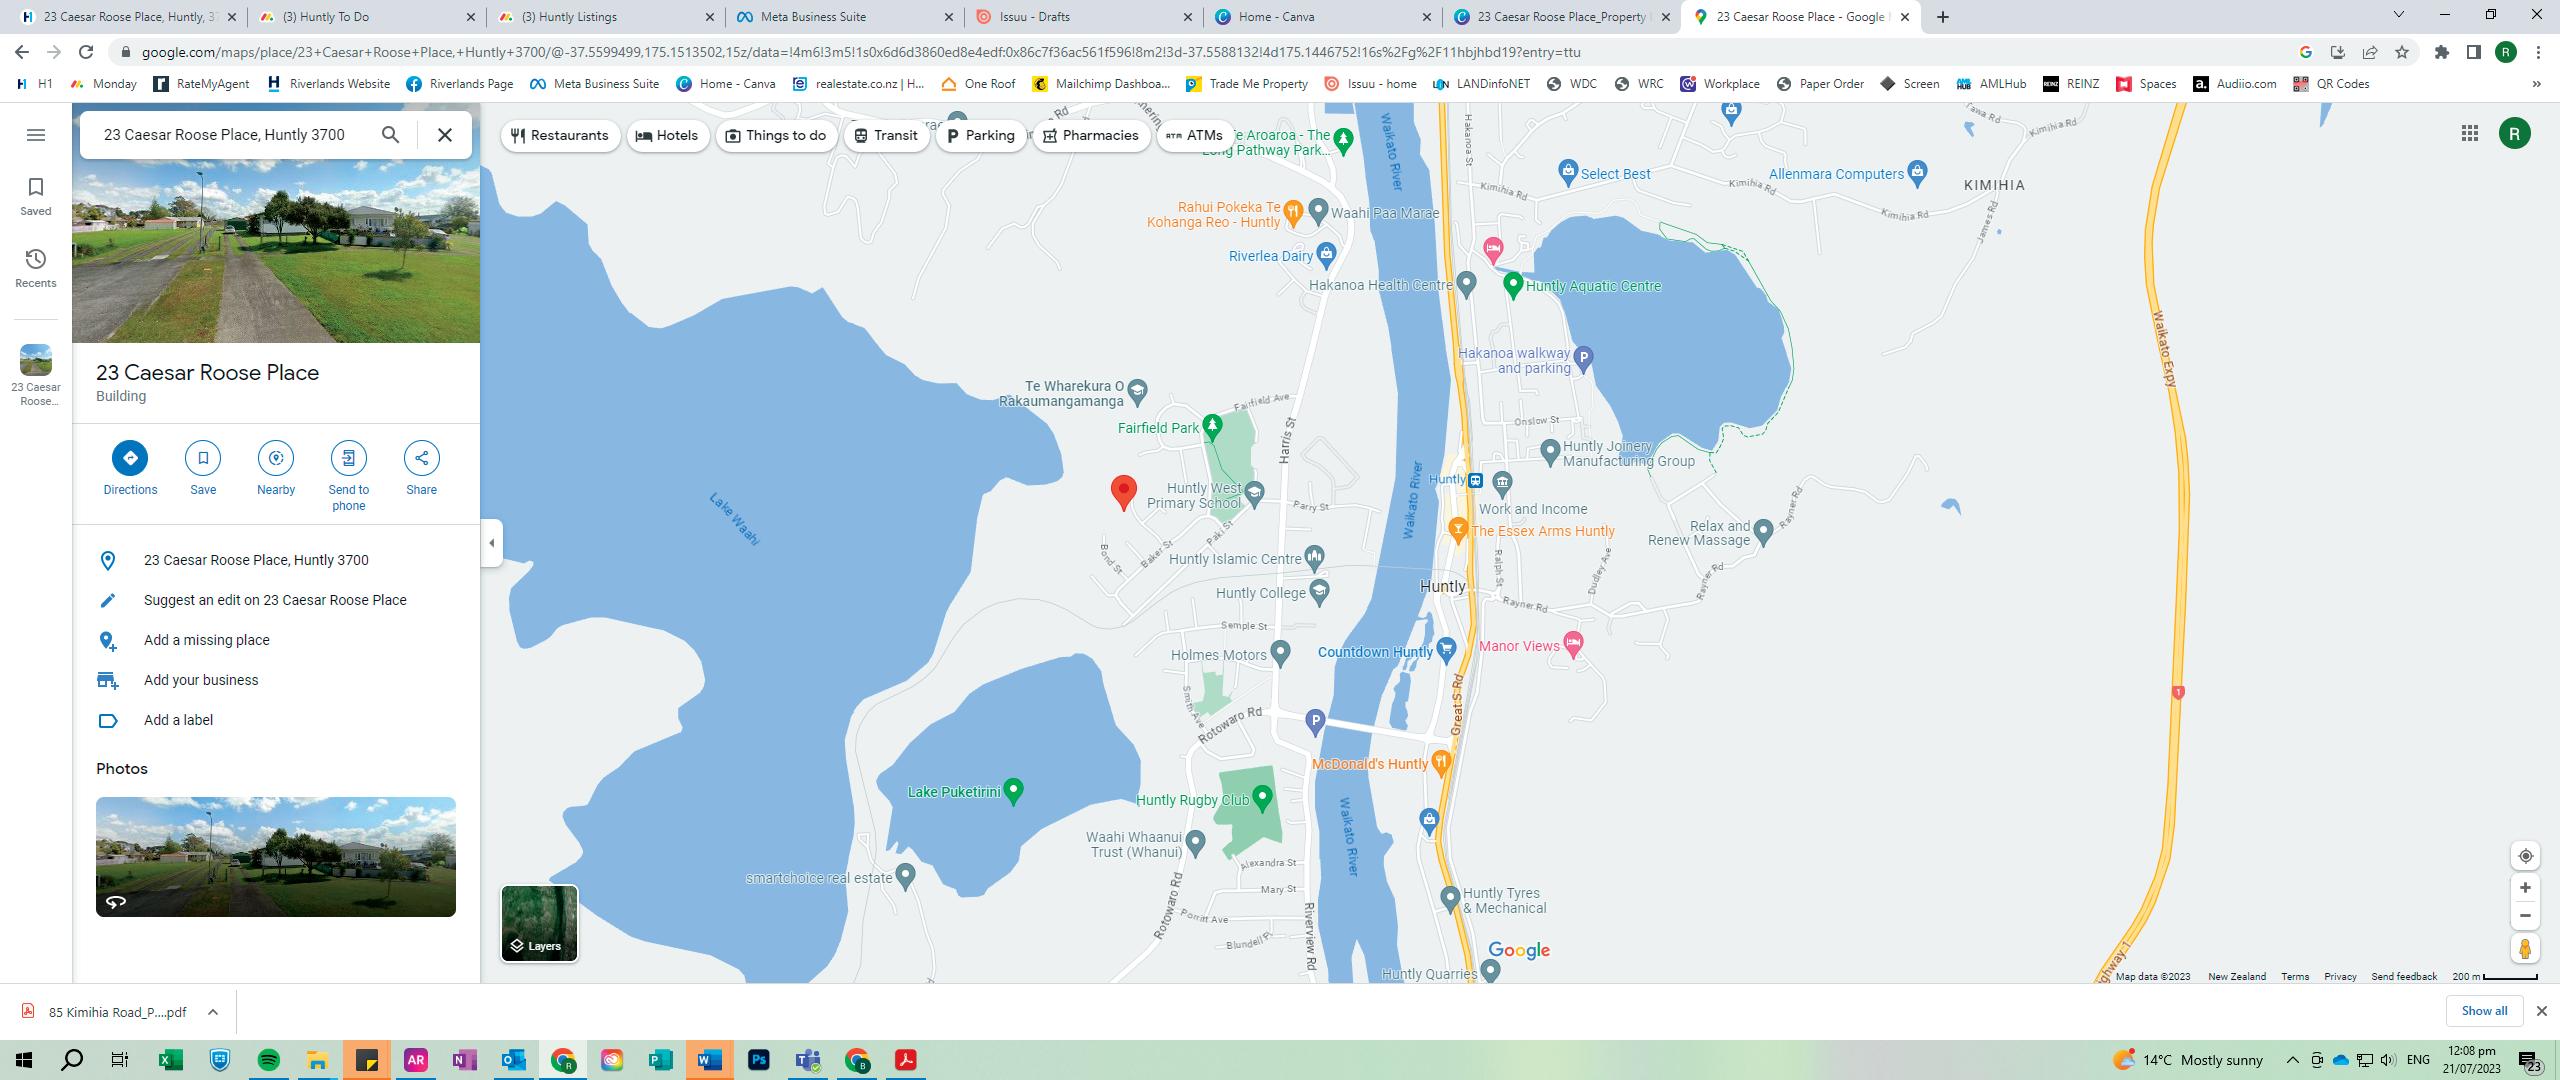Show your location on map
Image resolution: width=2560 pixels, height=1080 pixels.
point(2525,856)
